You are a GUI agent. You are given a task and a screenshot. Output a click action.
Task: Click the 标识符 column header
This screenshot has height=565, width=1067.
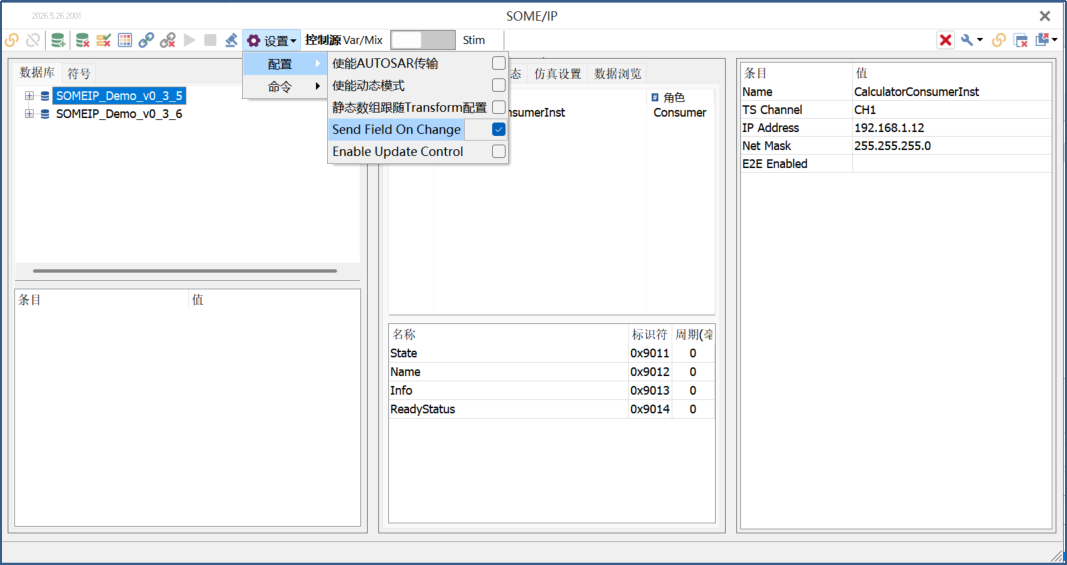click(x=649, y=334)
